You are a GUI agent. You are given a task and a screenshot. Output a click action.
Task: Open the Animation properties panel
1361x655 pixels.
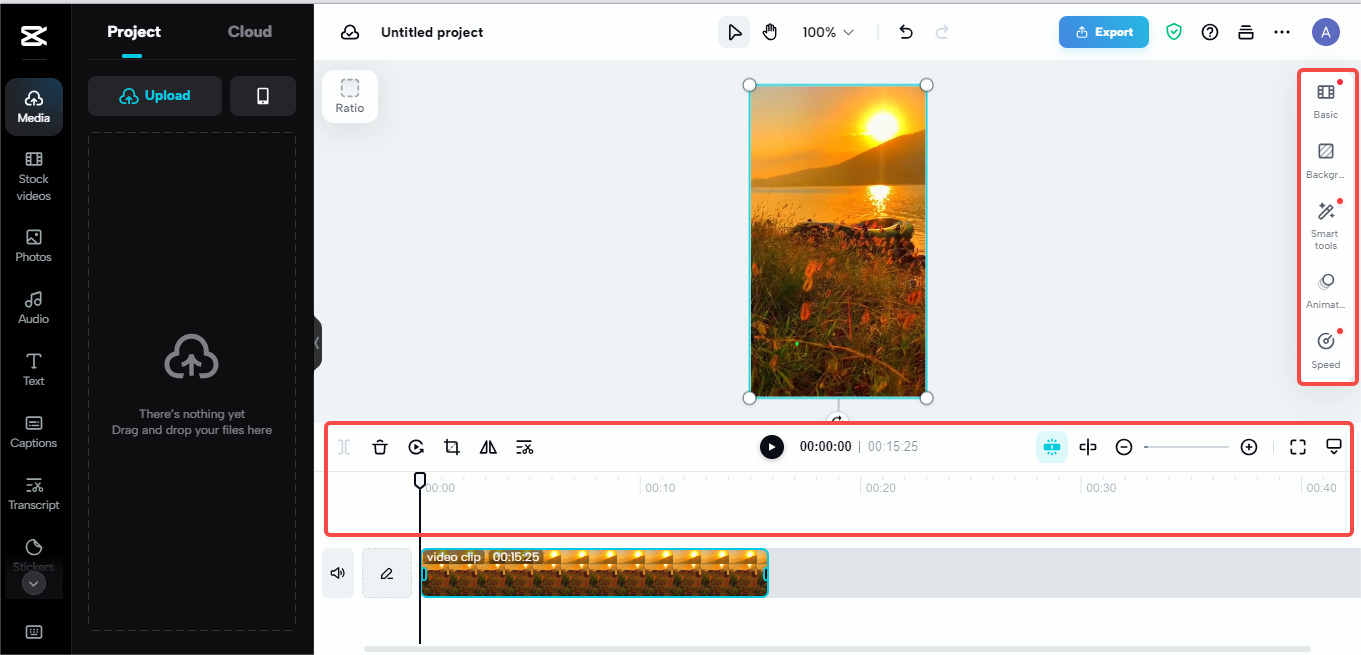click(x=1326, y=291)
